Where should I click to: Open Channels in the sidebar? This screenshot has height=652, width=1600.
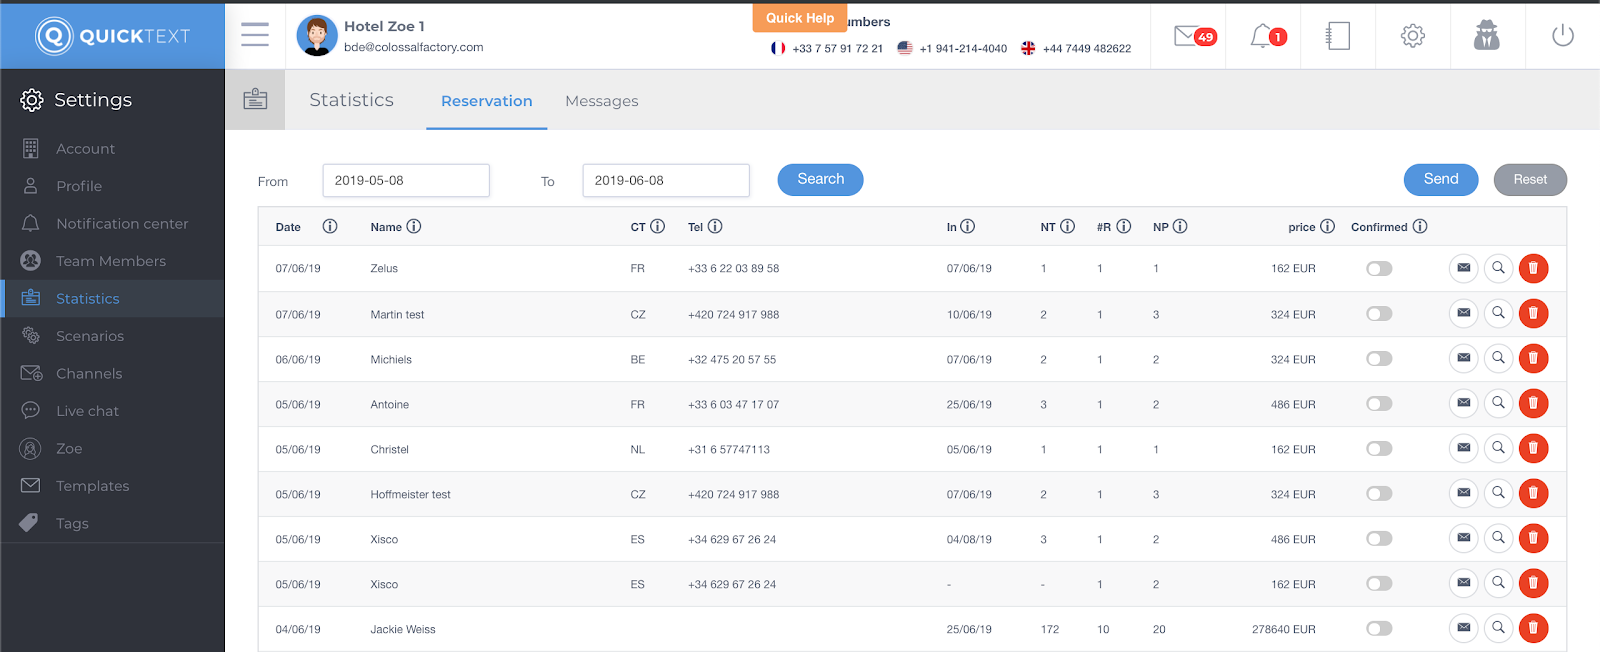tap(112, 374)
